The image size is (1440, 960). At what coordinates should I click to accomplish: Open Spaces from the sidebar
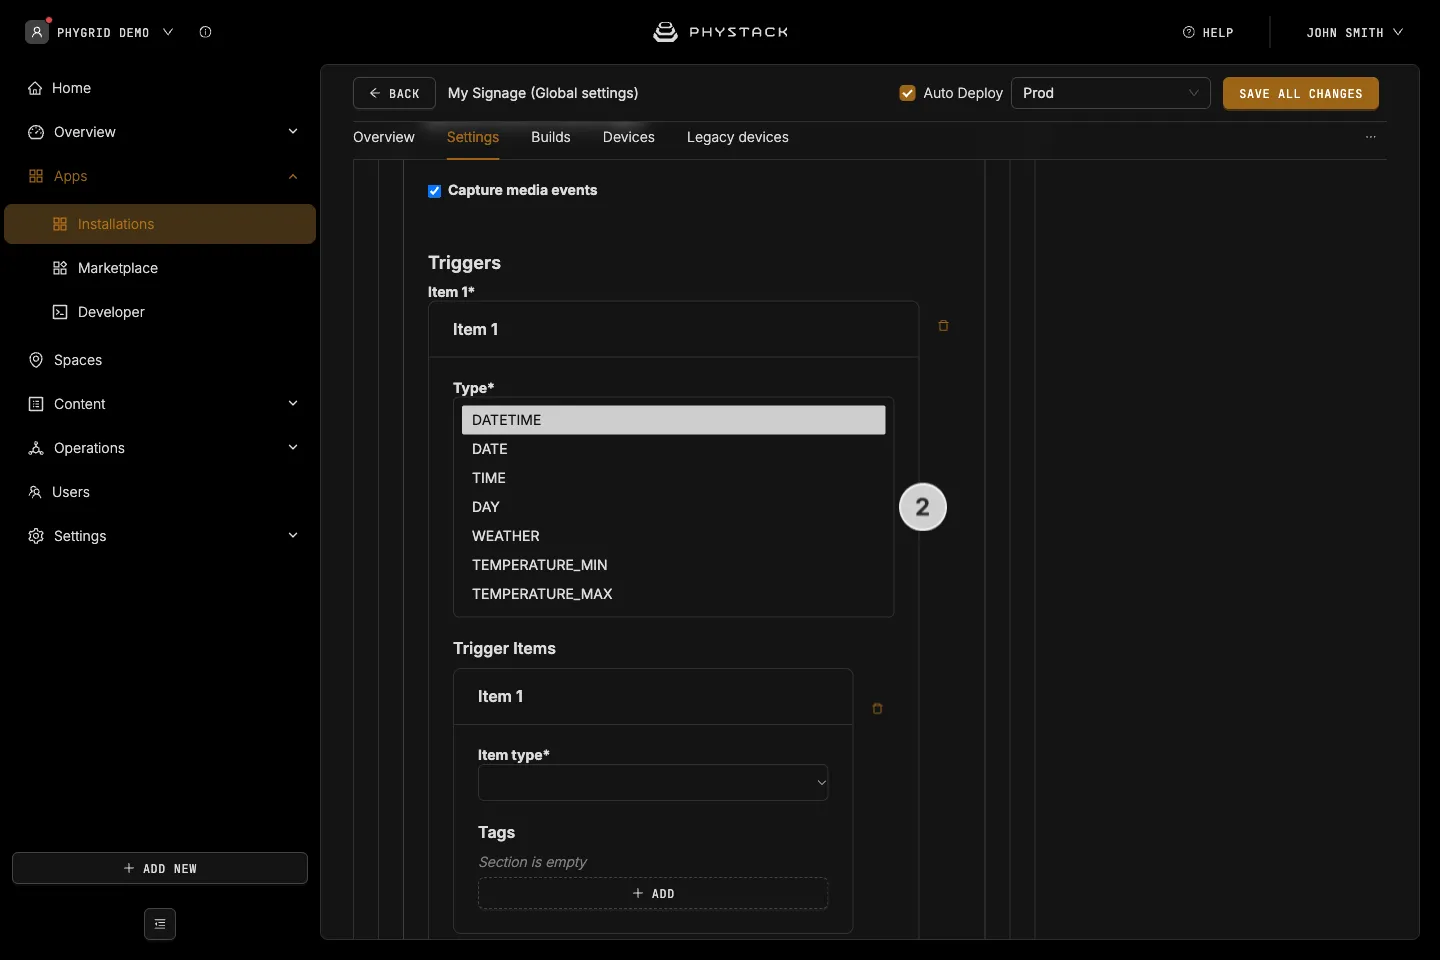point(160,360)
